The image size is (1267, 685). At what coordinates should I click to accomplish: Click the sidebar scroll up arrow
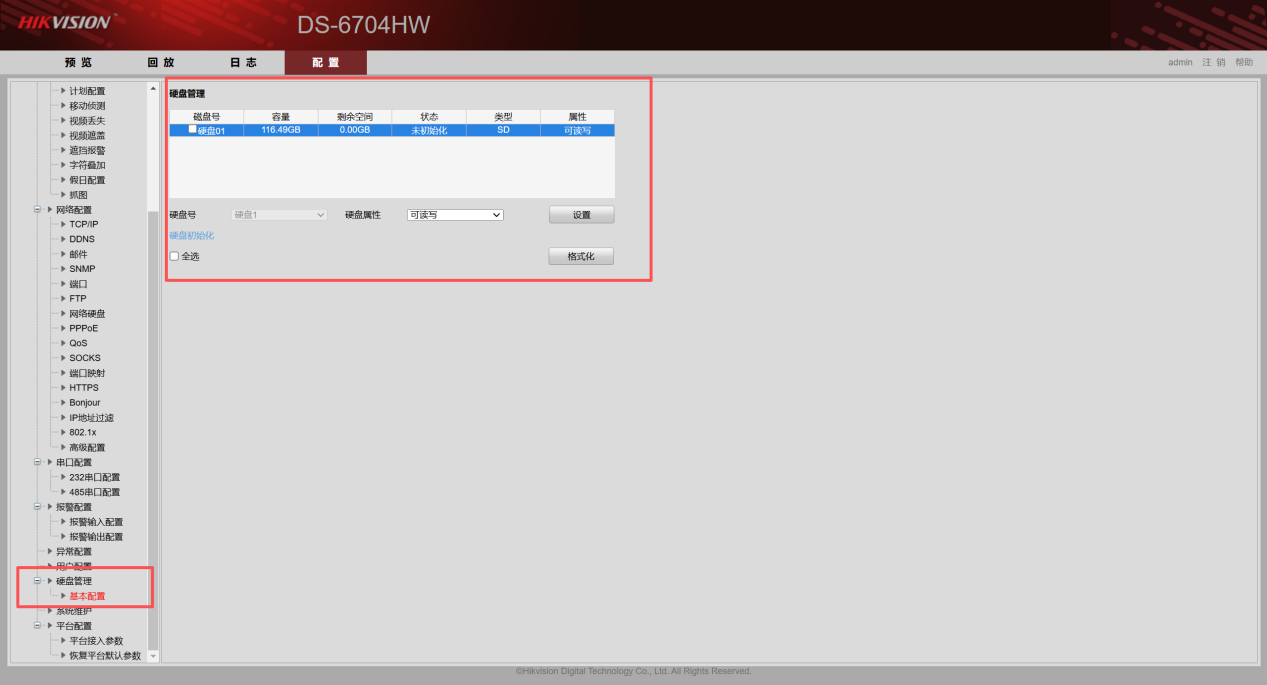[x=153, y=89]
